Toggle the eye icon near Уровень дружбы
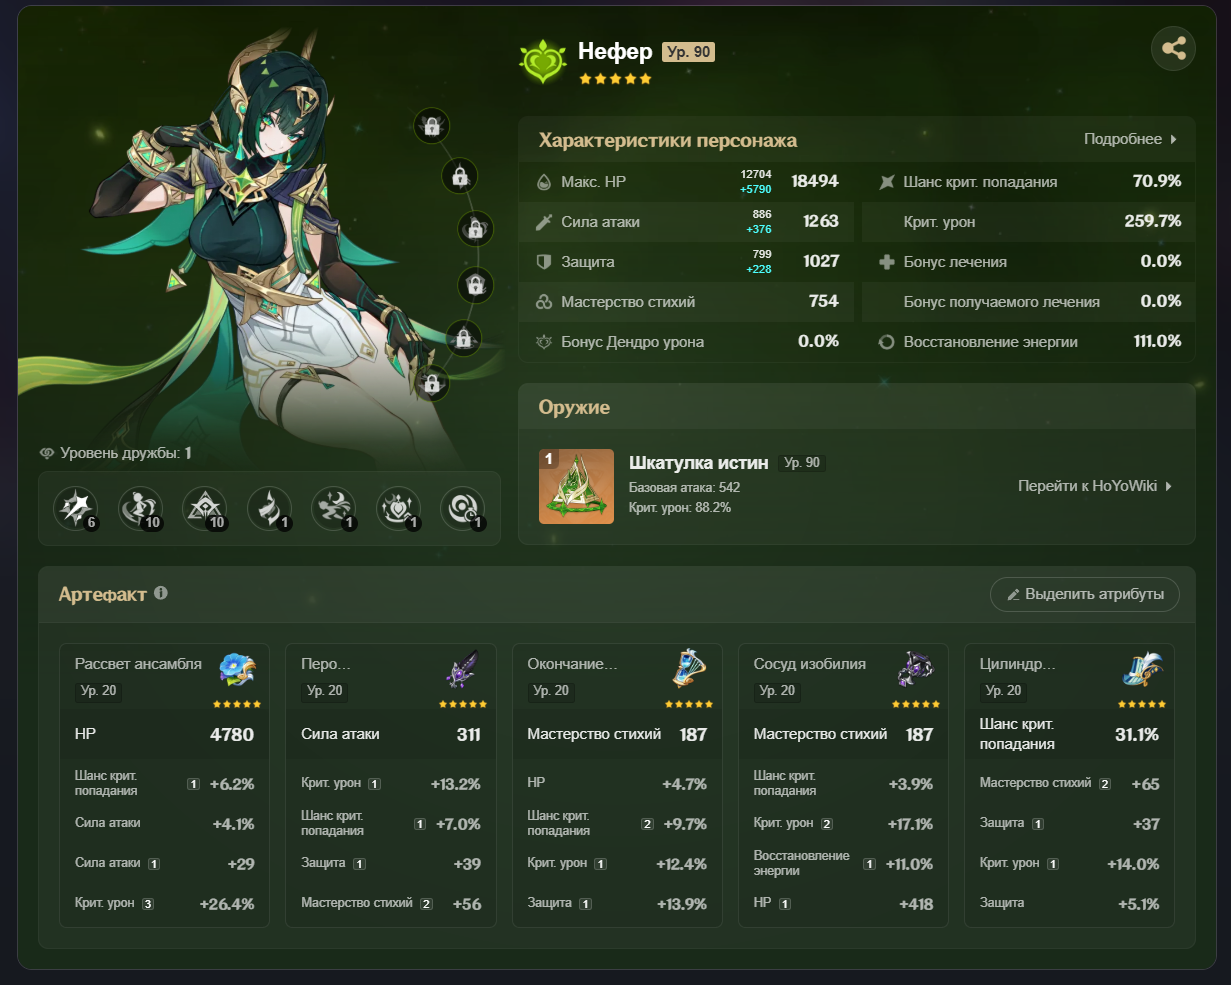This screenshot has height=985, width=1231. coord(46,453)
